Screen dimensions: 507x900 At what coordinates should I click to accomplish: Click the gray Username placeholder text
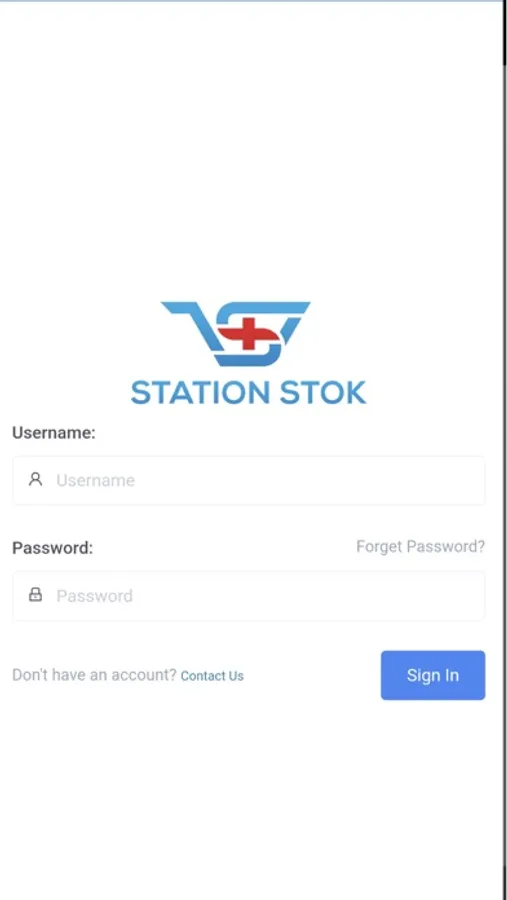pyautogui.click(x=95, y=480)
